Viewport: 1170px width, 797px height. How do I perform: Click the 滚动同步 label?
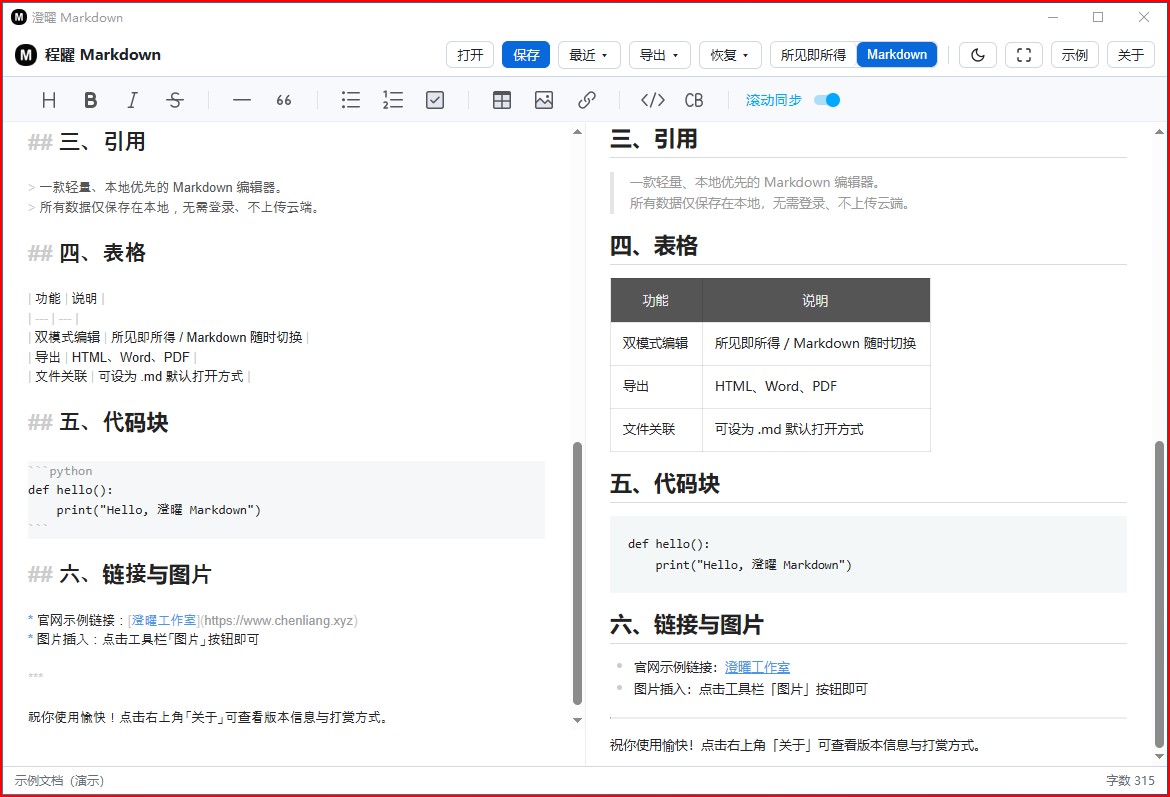point(774,100)
